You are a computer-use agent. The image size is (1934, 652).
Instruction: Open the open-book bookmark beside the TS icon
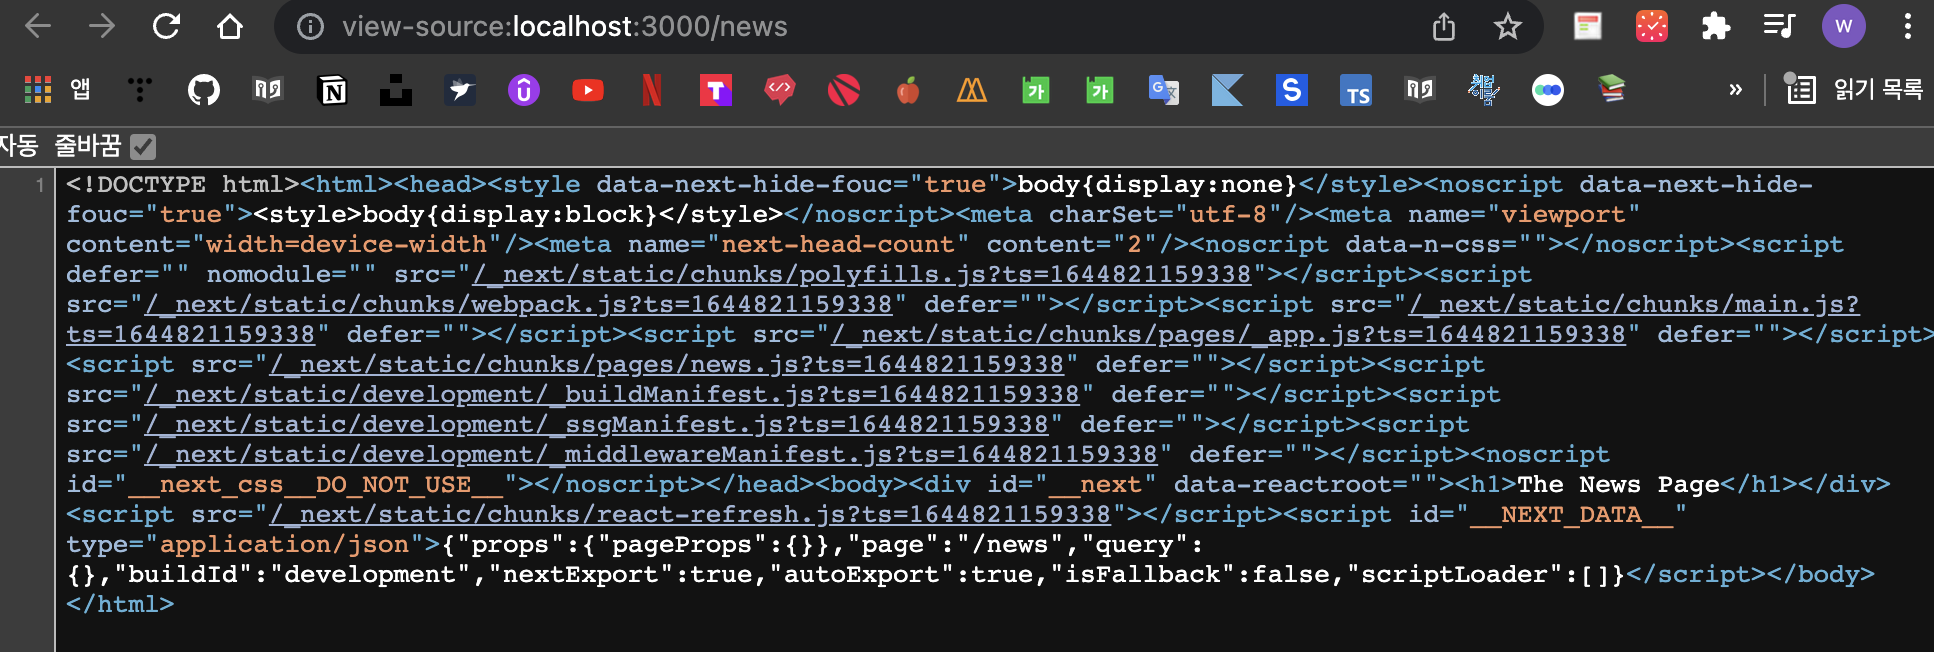1420,91
